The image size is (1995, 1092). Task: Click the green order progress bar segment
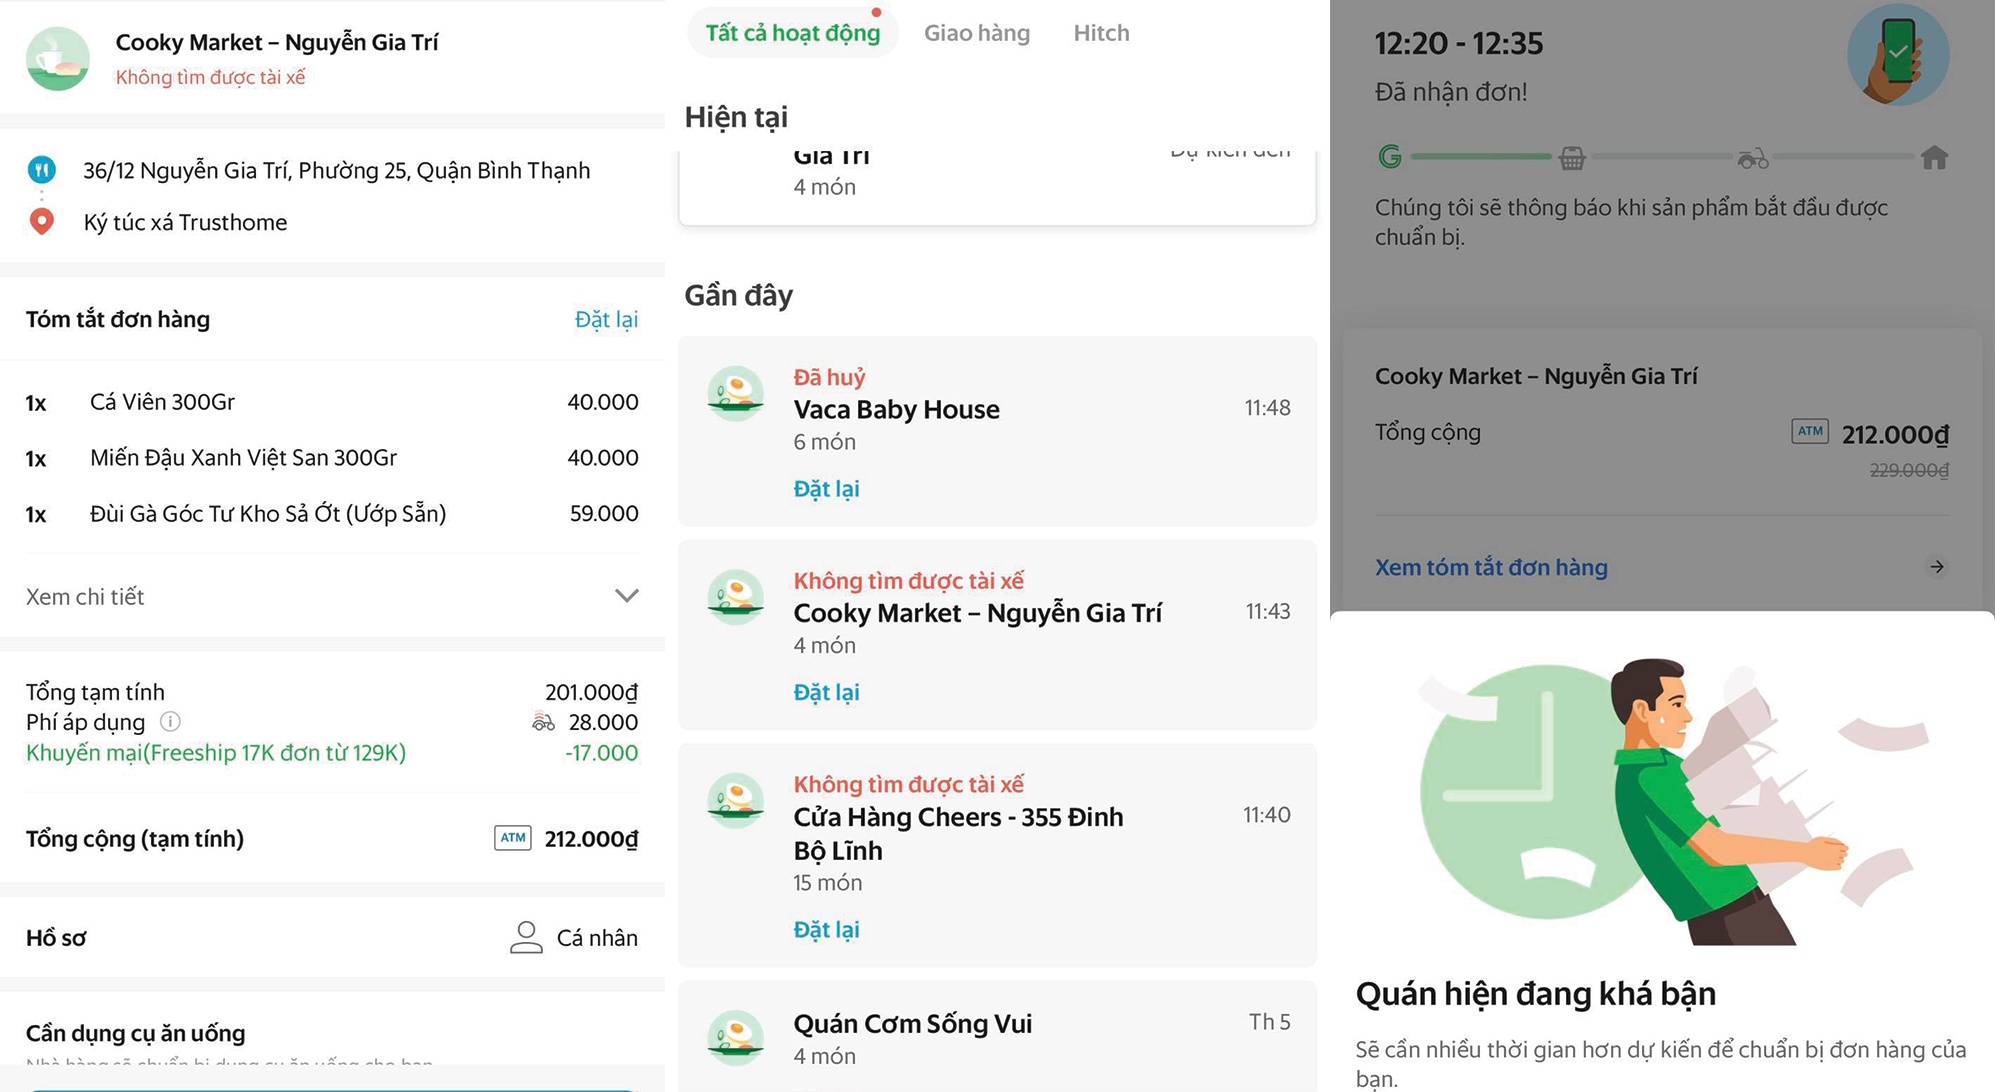click(x=1480, y=157)
